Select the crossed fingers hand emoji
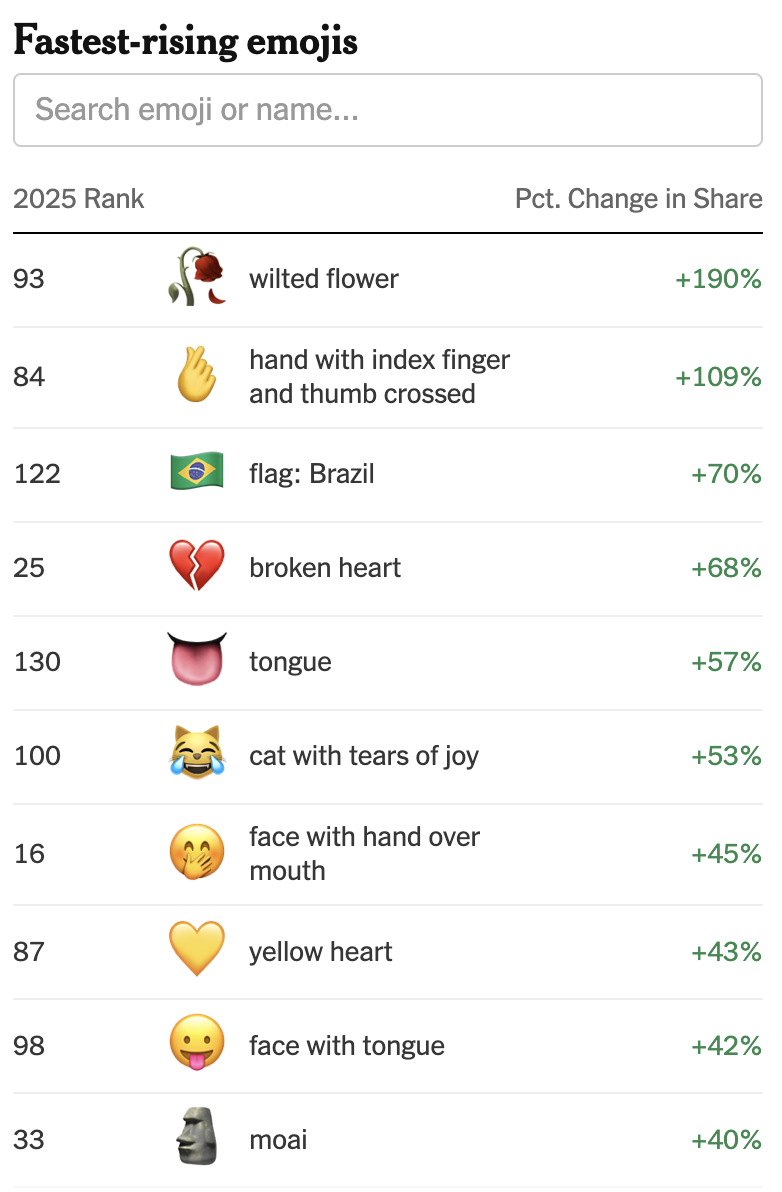The width and height of the screenshot is (782, 1192). (197, 375)
